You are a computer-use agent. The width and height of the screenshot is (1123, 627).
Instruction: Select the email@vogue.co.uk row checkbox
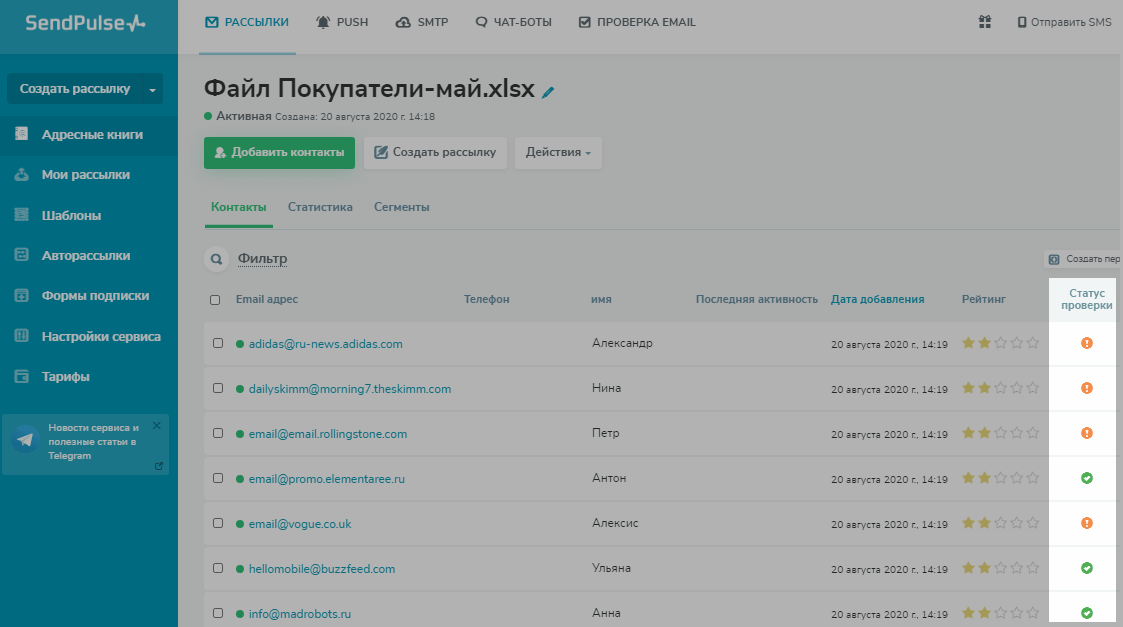pyautogui.click(x=219, y=524)
